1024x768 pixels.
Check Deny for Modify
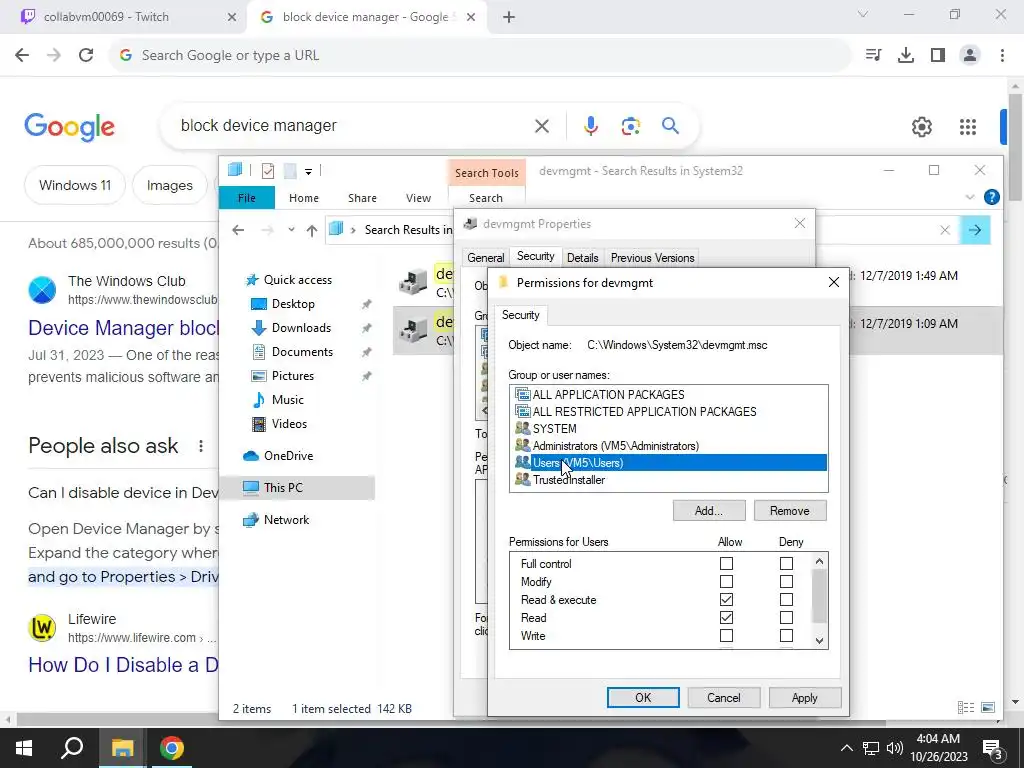click(x=786, y=581)
